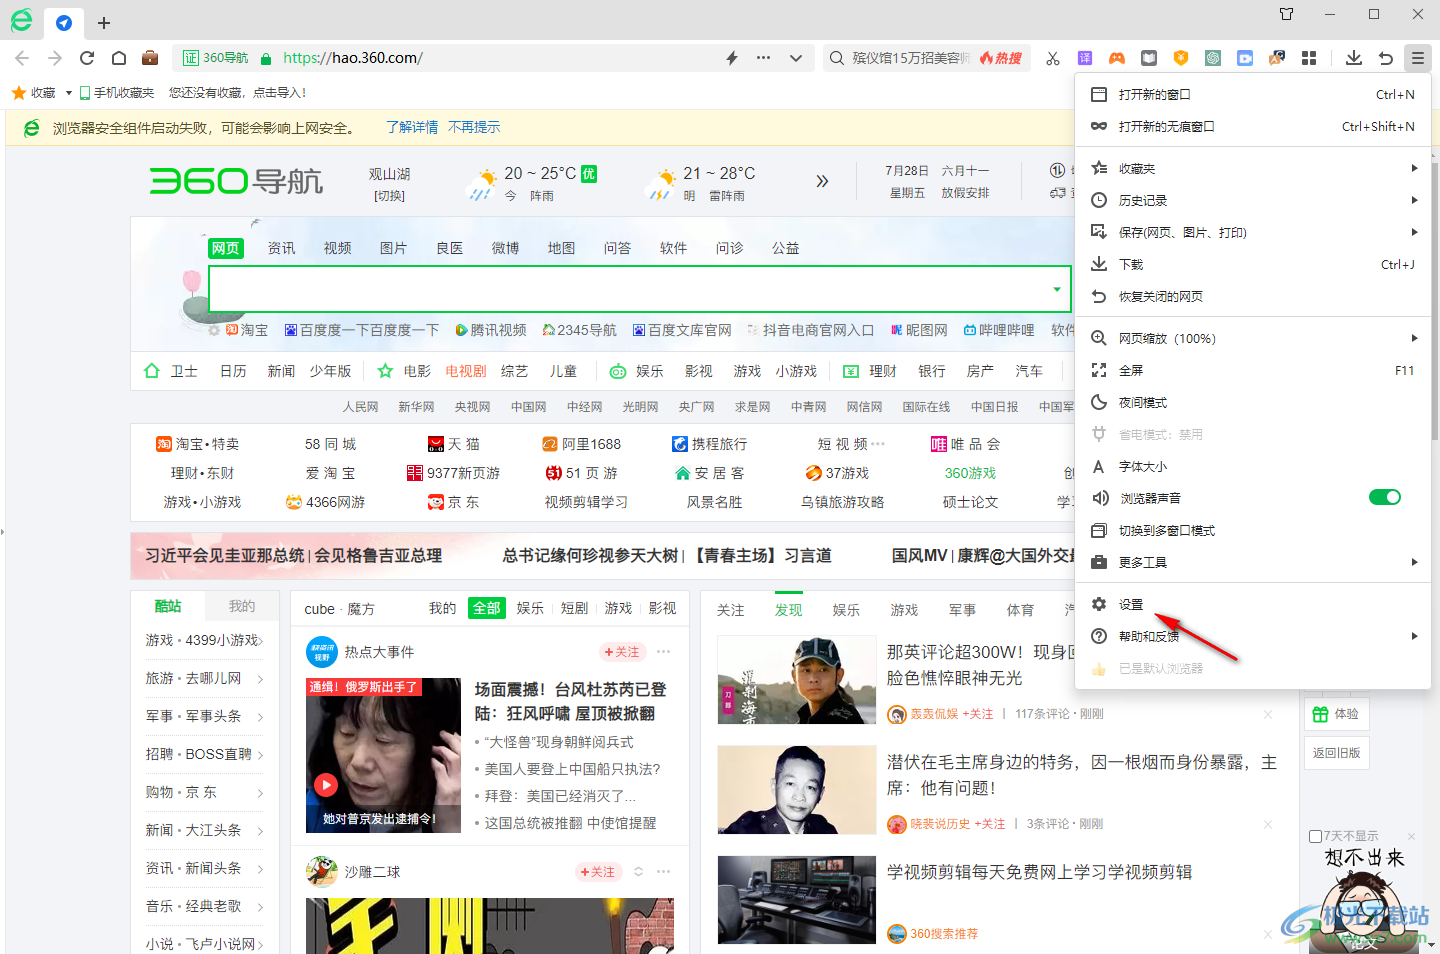Toggle 浏览器声音 switch off
Image resolution: width=1440 pixels, height=954 pixels.
pyautogui.click(x=1385, y=497)
